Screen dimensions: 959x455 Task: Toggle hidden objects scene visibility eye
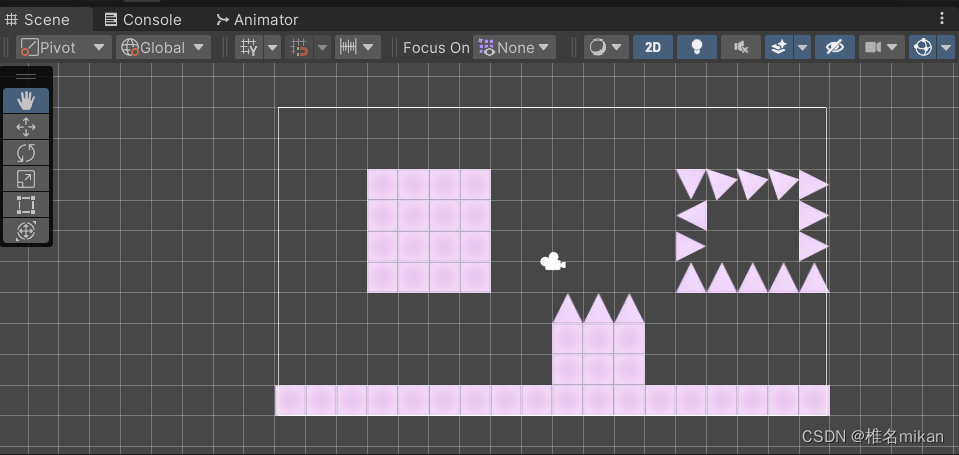[x=835, y=47]
